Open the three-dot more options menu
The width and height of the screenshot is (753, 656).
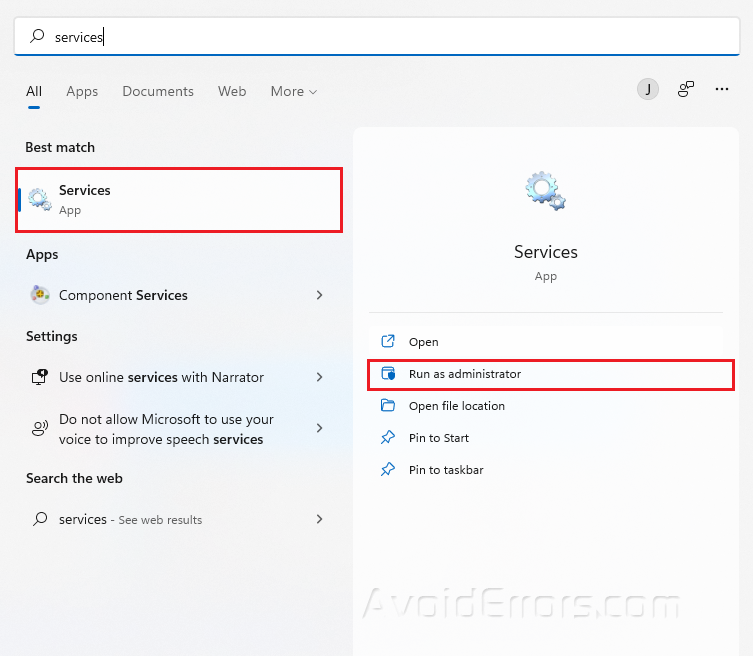tap(722, 89)
